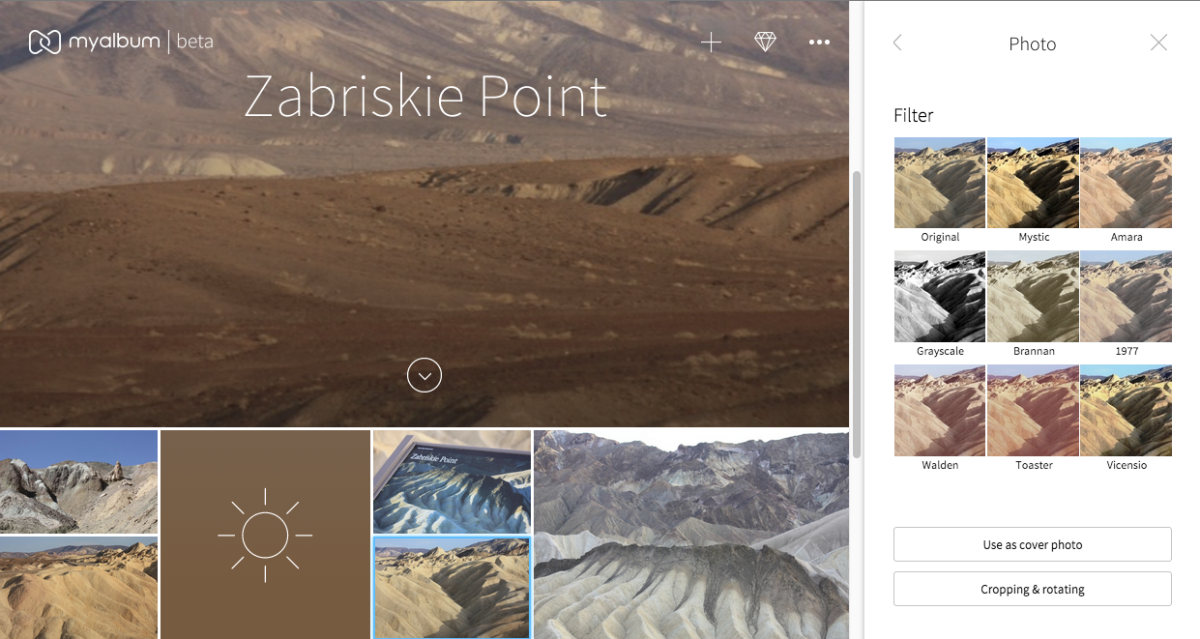The height and width of the screenshot is (639, 1200).
Task: Open the three-dots more menu
Action: [x=819, y=42]
